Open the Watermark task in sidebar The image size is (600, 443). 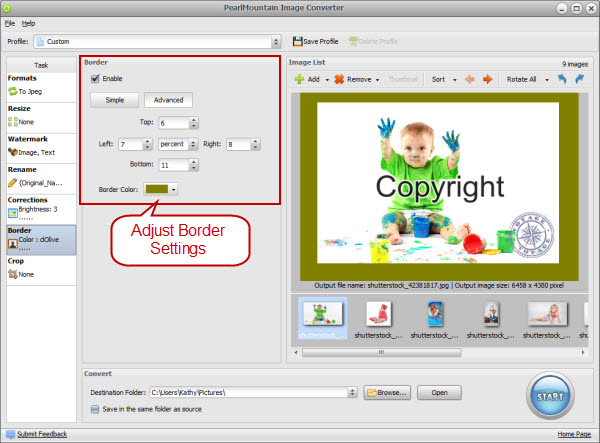tap(41, 146)
